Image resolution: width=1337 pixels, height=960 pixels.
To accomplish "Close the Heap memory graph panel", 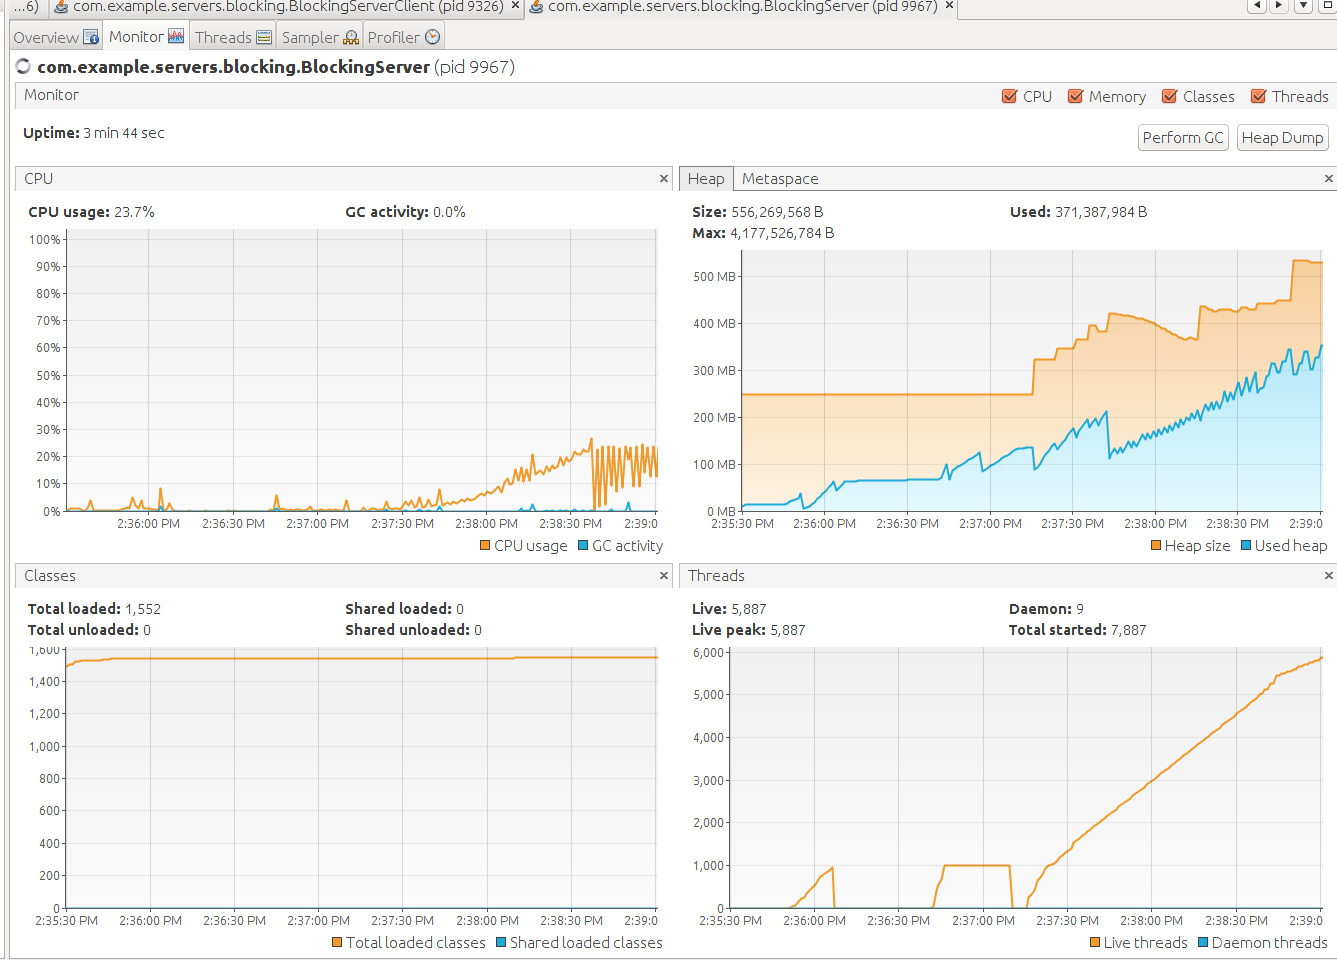I will pos(1328,179).
